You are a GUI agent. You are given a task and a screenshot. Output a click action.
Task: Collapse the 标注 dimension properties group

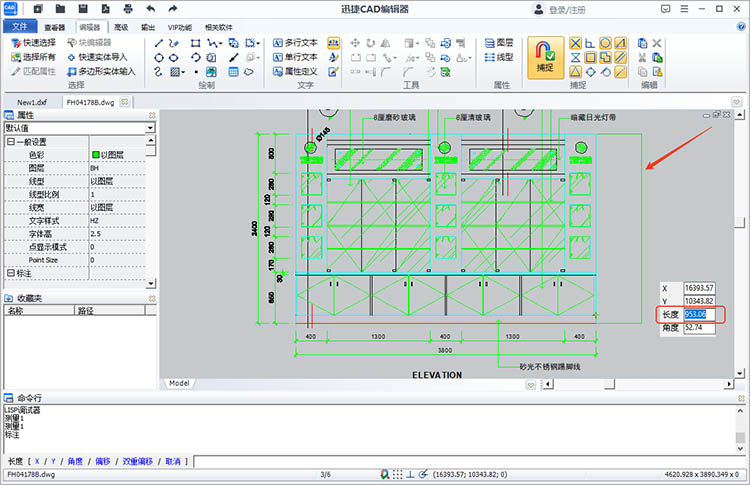[x=11, y=273]
